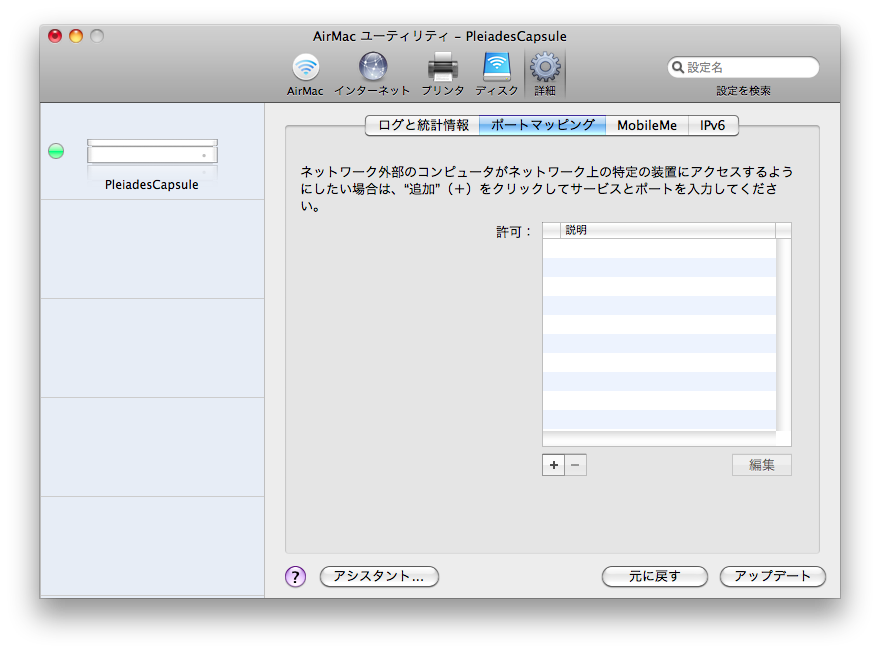
Task: Open the インターネット settings pane
Action: click(x=373, y=74)
